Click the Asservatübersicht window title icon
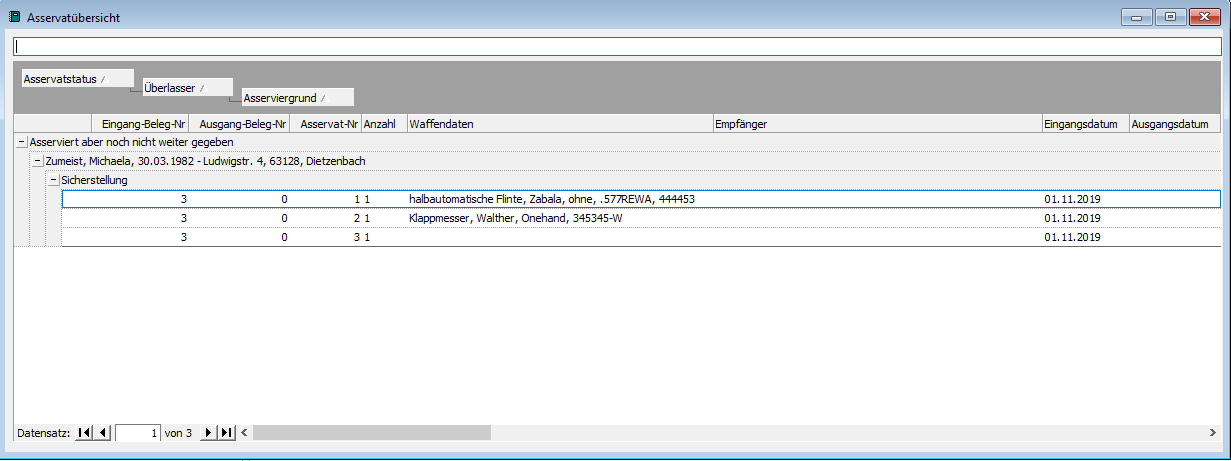This screenshot has width=1231, height=461. (x=14, y=16)
